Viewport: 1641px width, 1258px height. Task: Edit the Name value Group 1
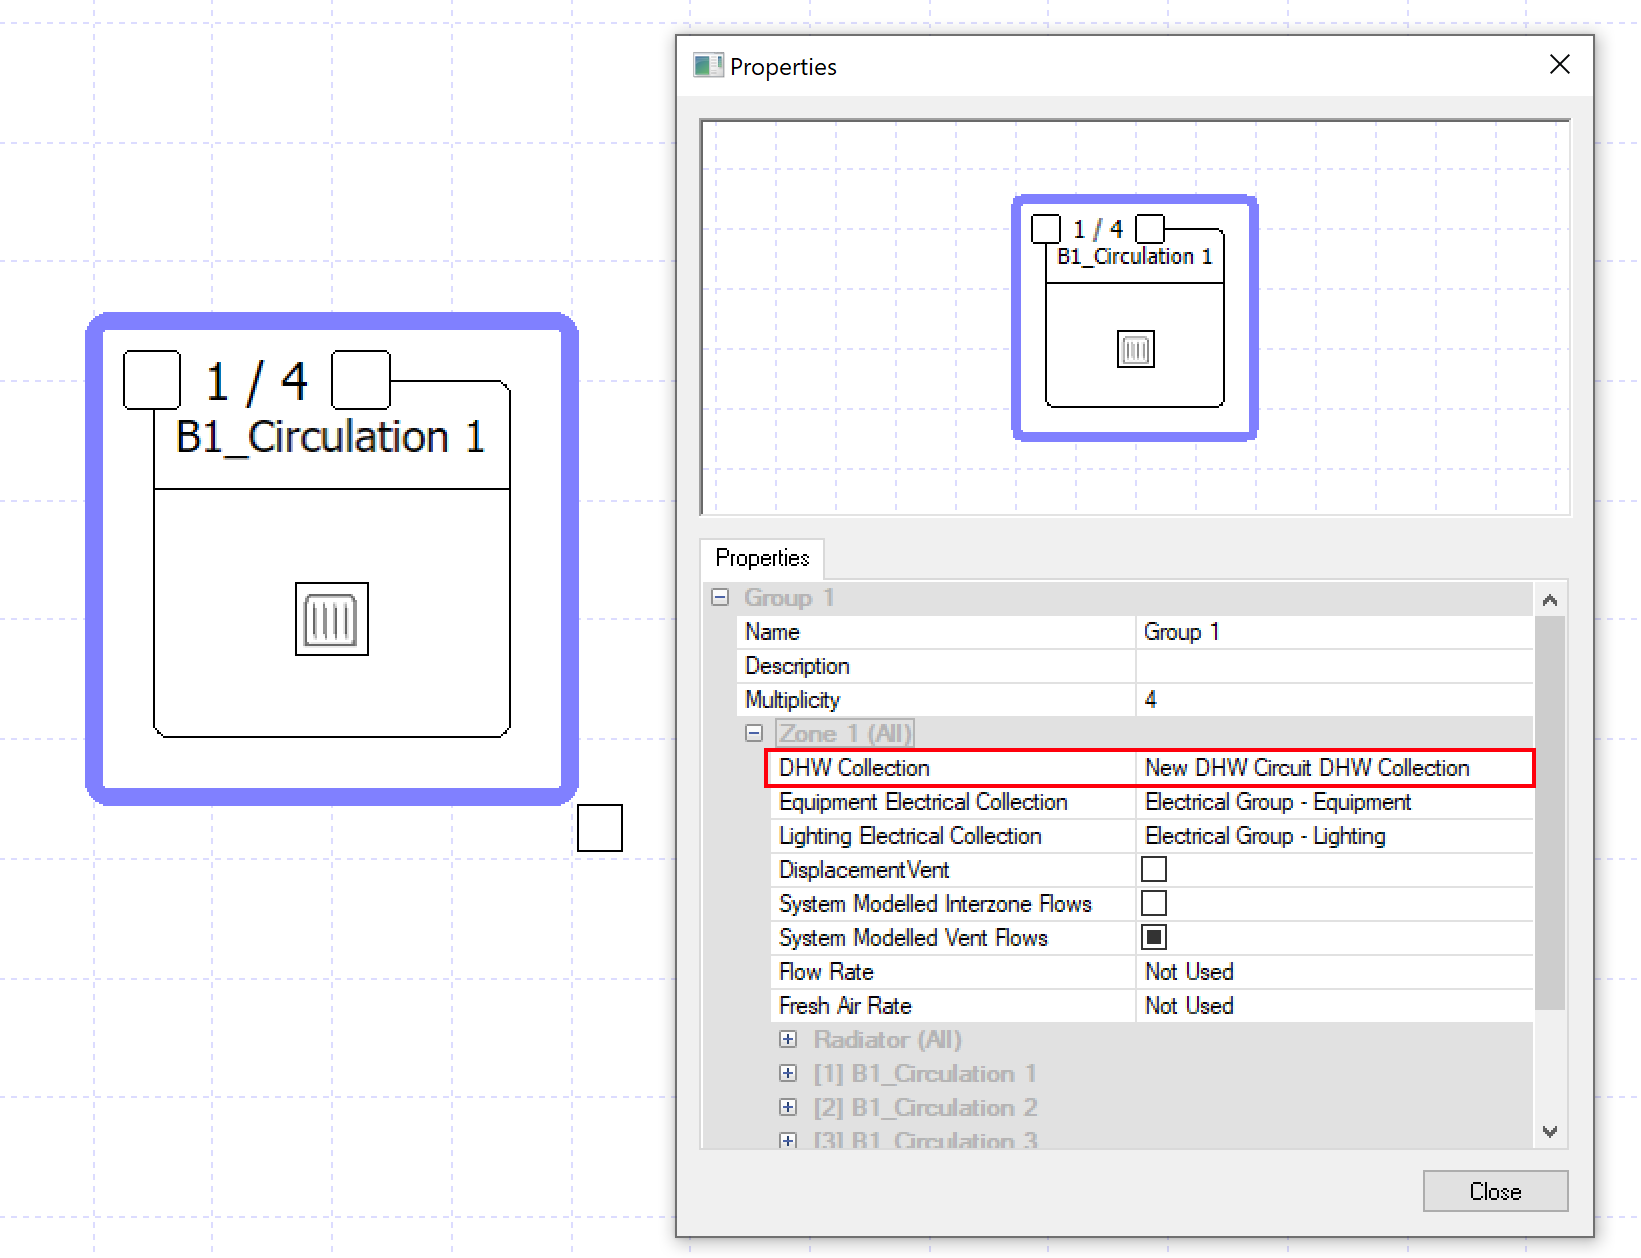tap(1334, 632)
